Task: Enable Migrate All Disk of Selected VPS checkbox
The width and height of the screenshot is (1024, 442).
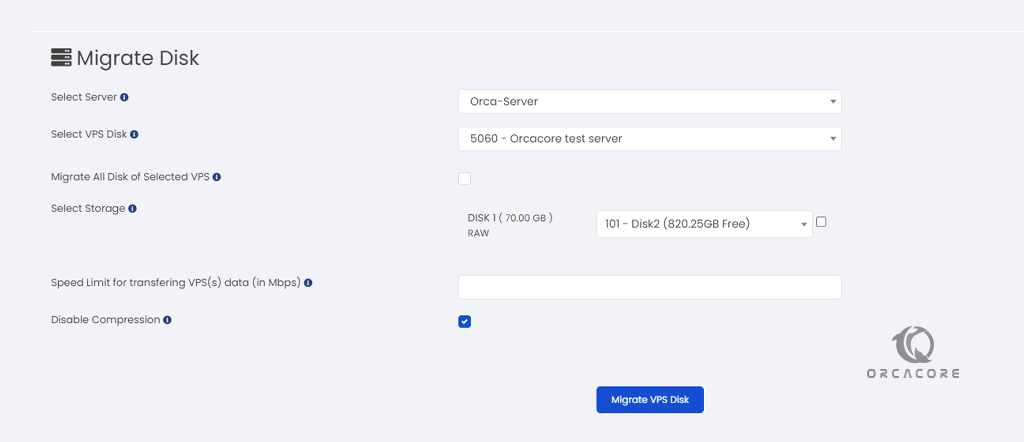Action: [464, 178]
